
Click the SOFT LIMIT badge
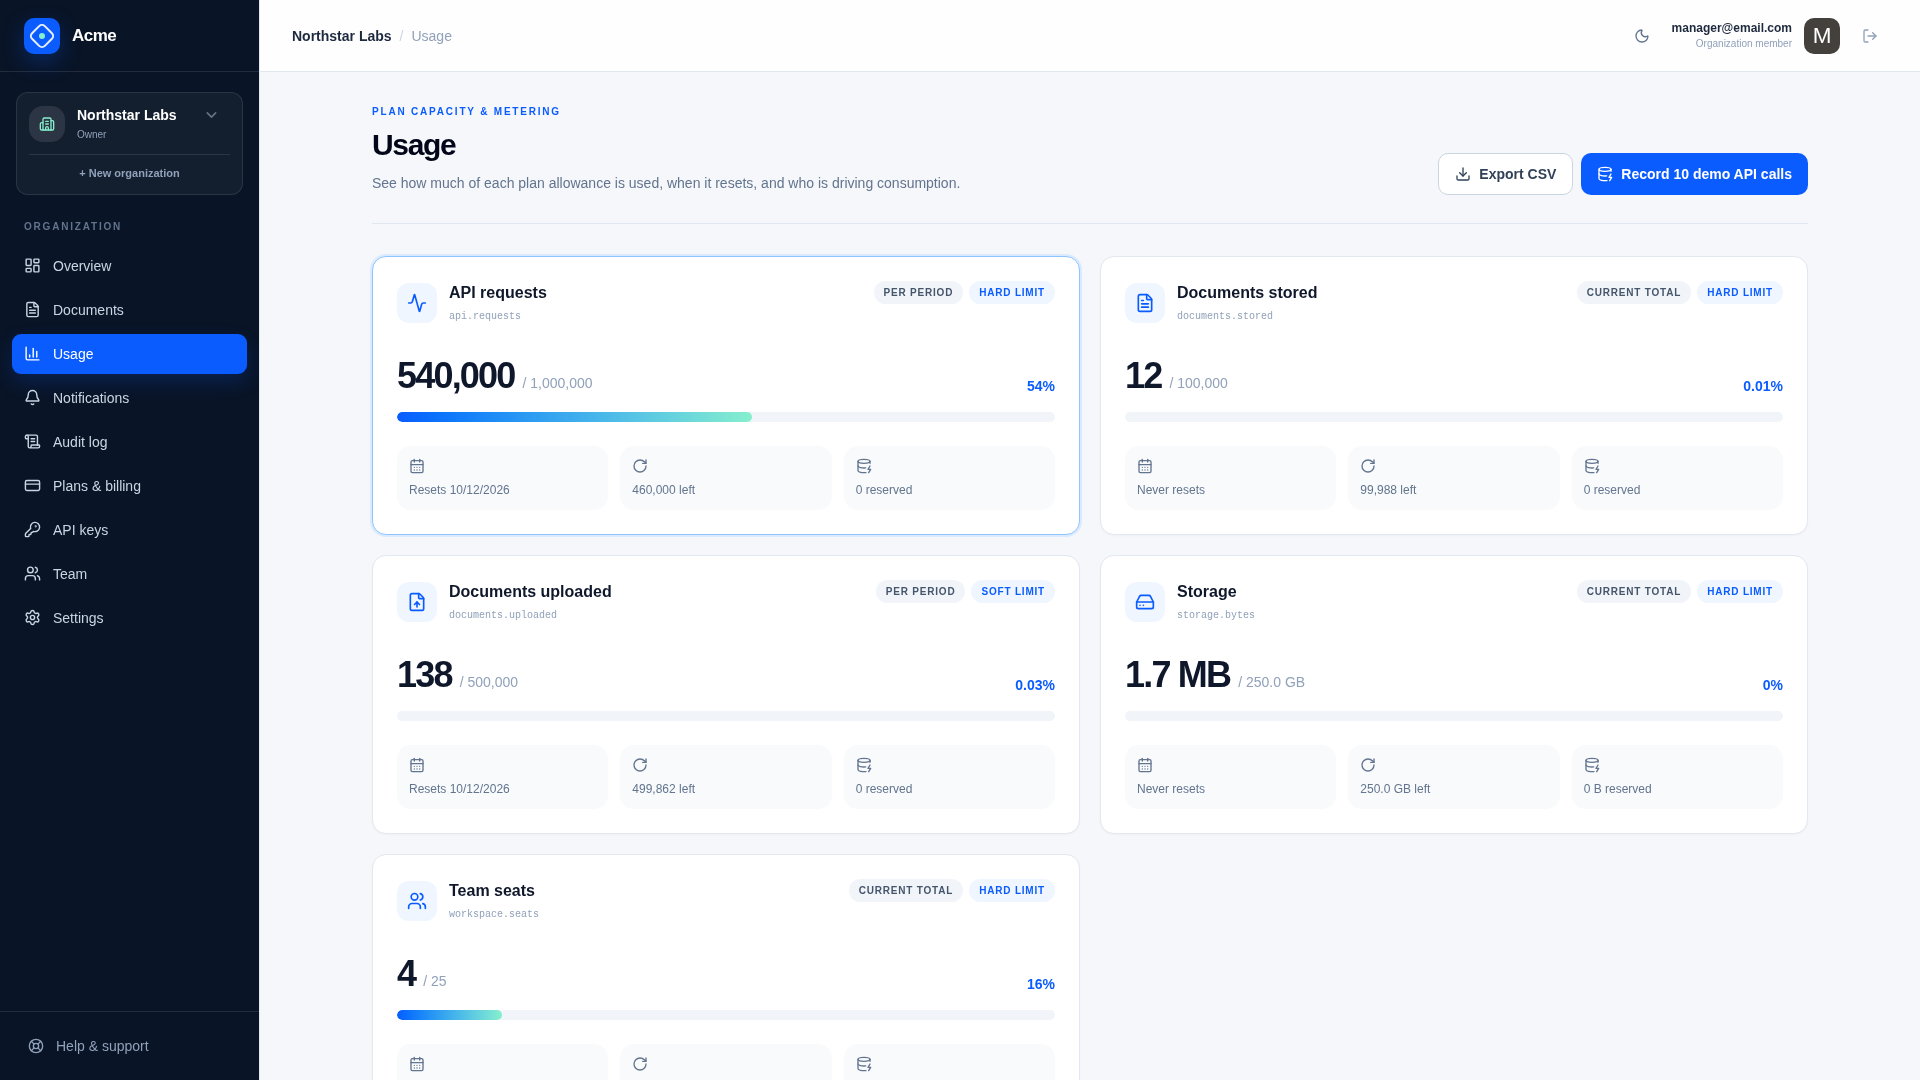point(1013,592)
